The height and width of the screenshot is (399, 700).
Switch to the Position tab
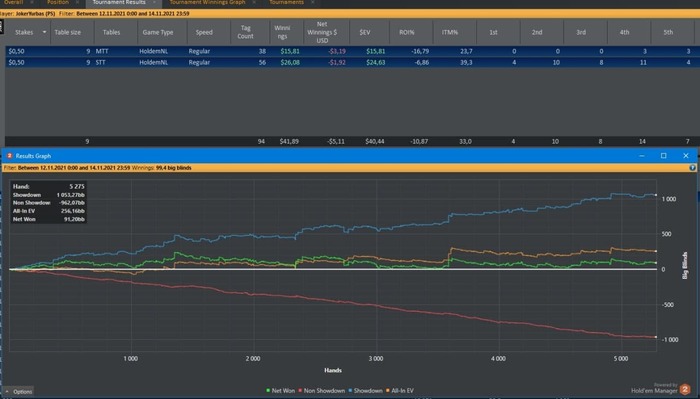[58, 2]
